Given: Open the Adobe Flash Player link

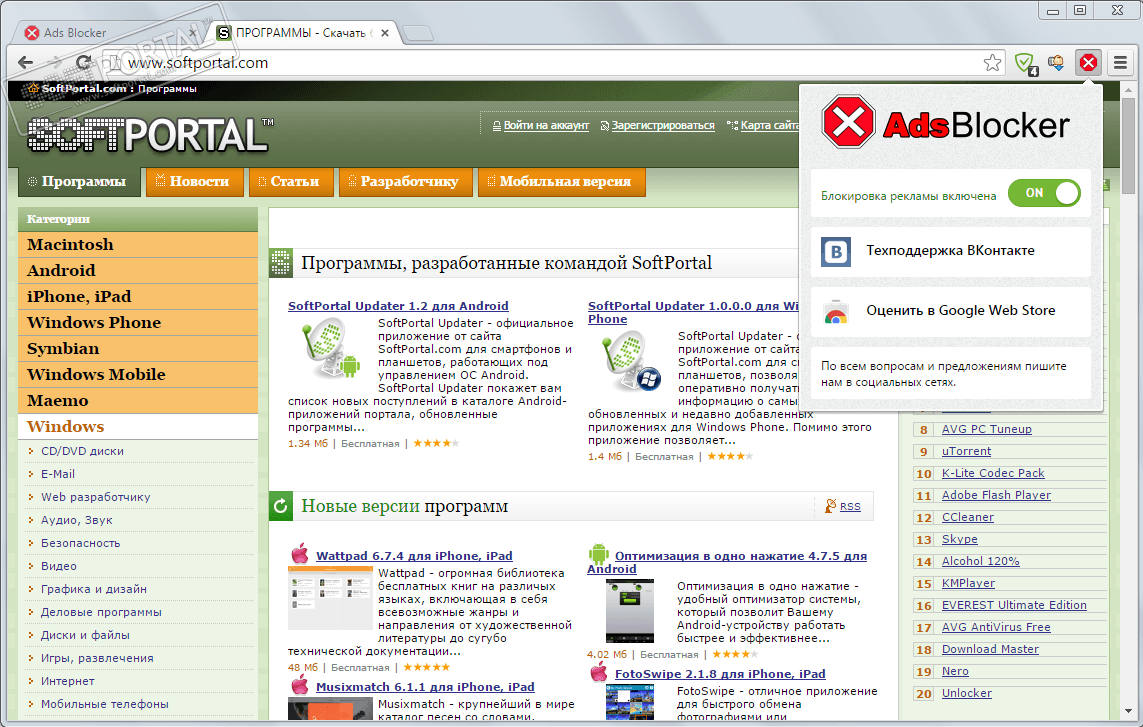Looking at the screenshot, I should [x=996, y=495].
